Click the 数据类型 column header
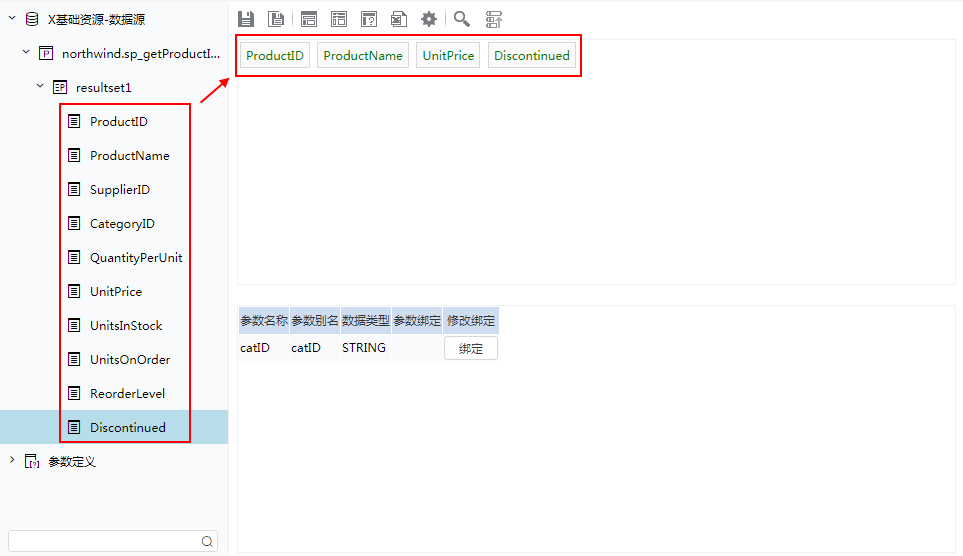The height and width of the screenshot is (556, 963). click(366, 321)
